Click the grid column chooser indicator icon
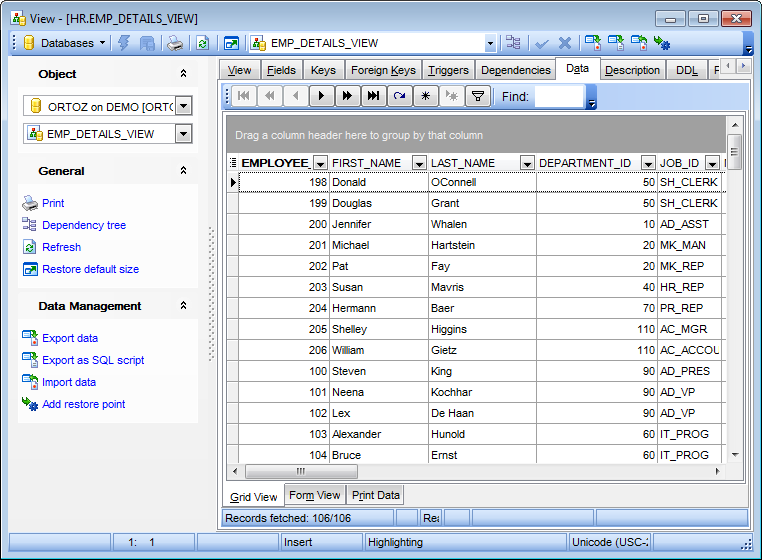Viewport: 762px width, 560px height. point(233,163)
